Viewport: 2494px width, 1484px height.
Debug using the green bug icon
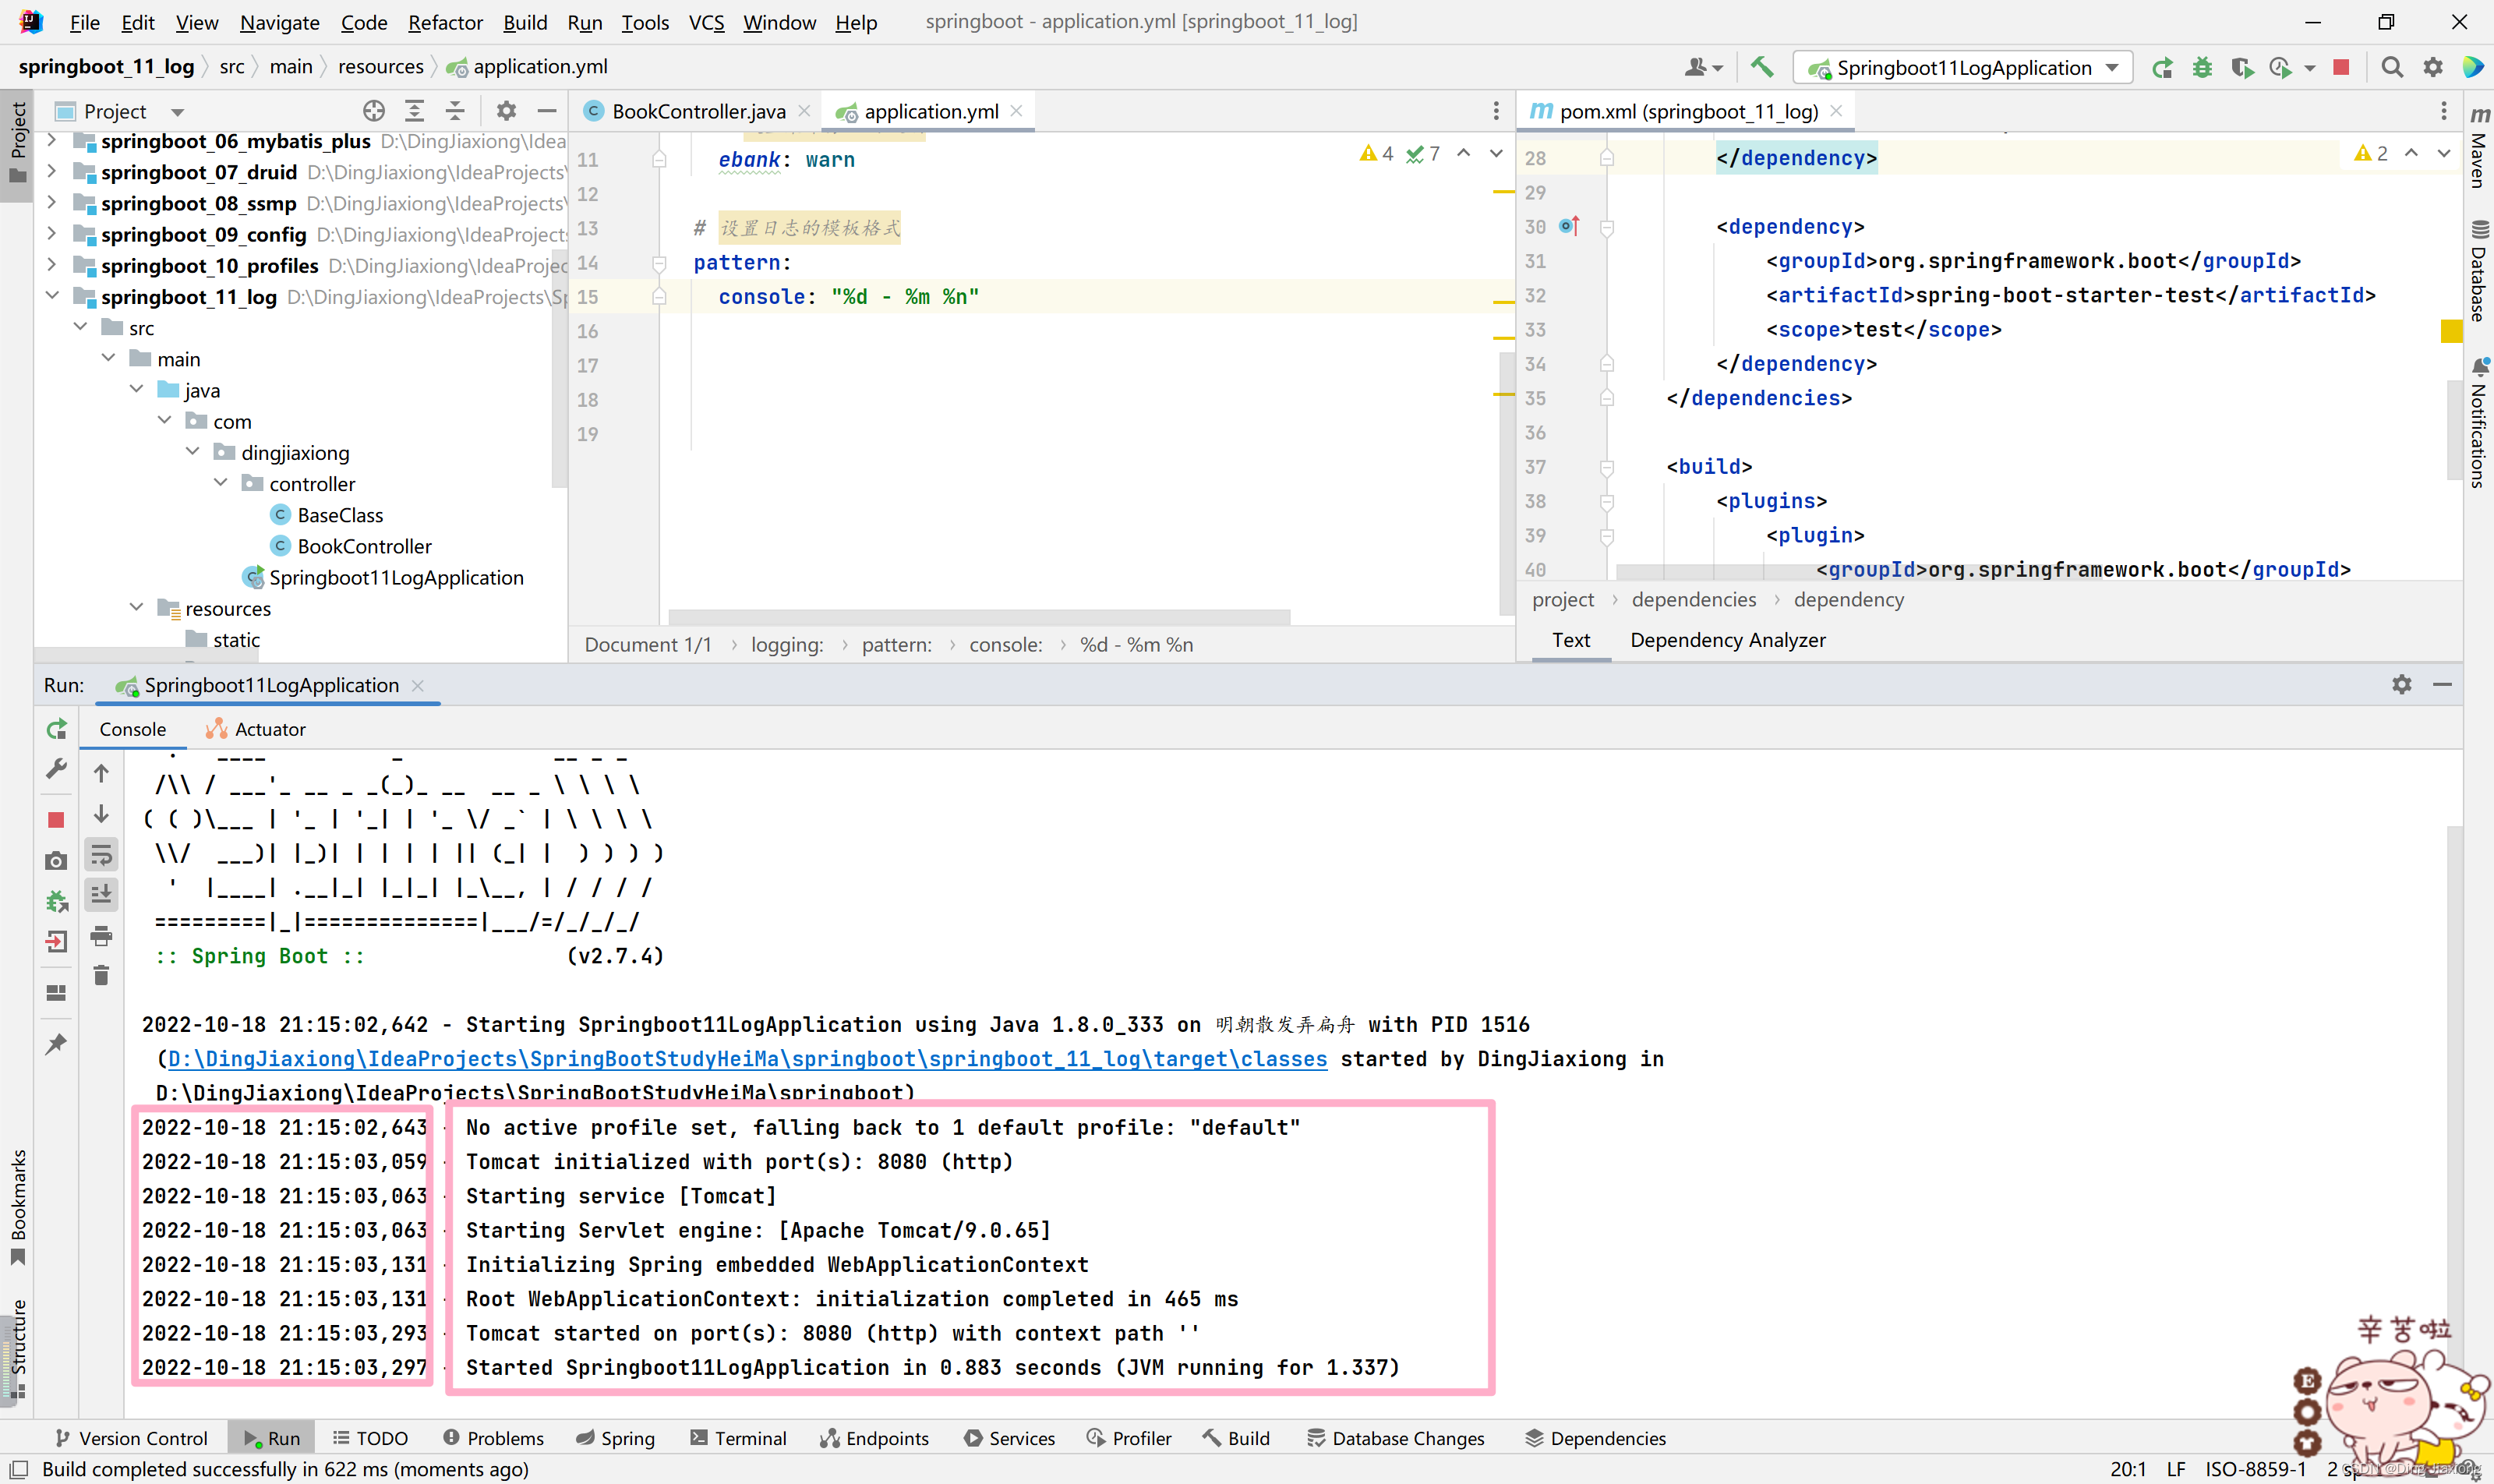[x=2203, y=67]
